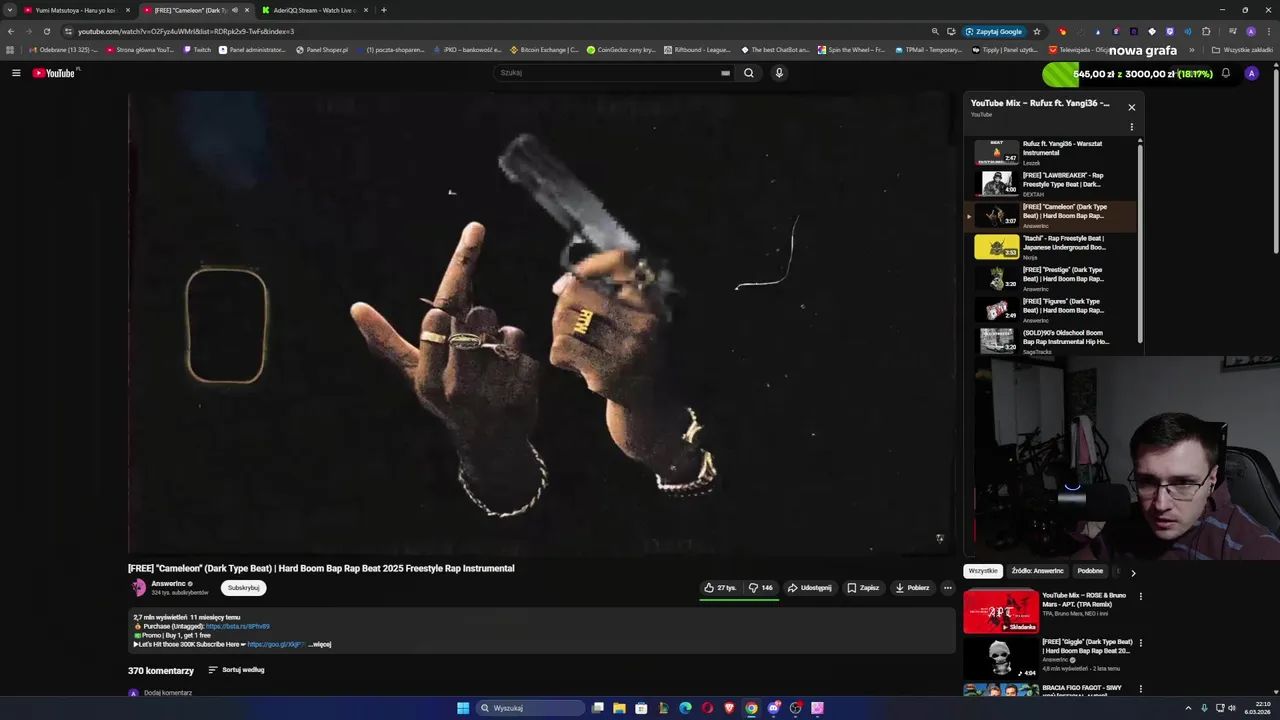Go to YouTube home via logo
Screen dimensions: 1280x720
click(x=54, y=73)
